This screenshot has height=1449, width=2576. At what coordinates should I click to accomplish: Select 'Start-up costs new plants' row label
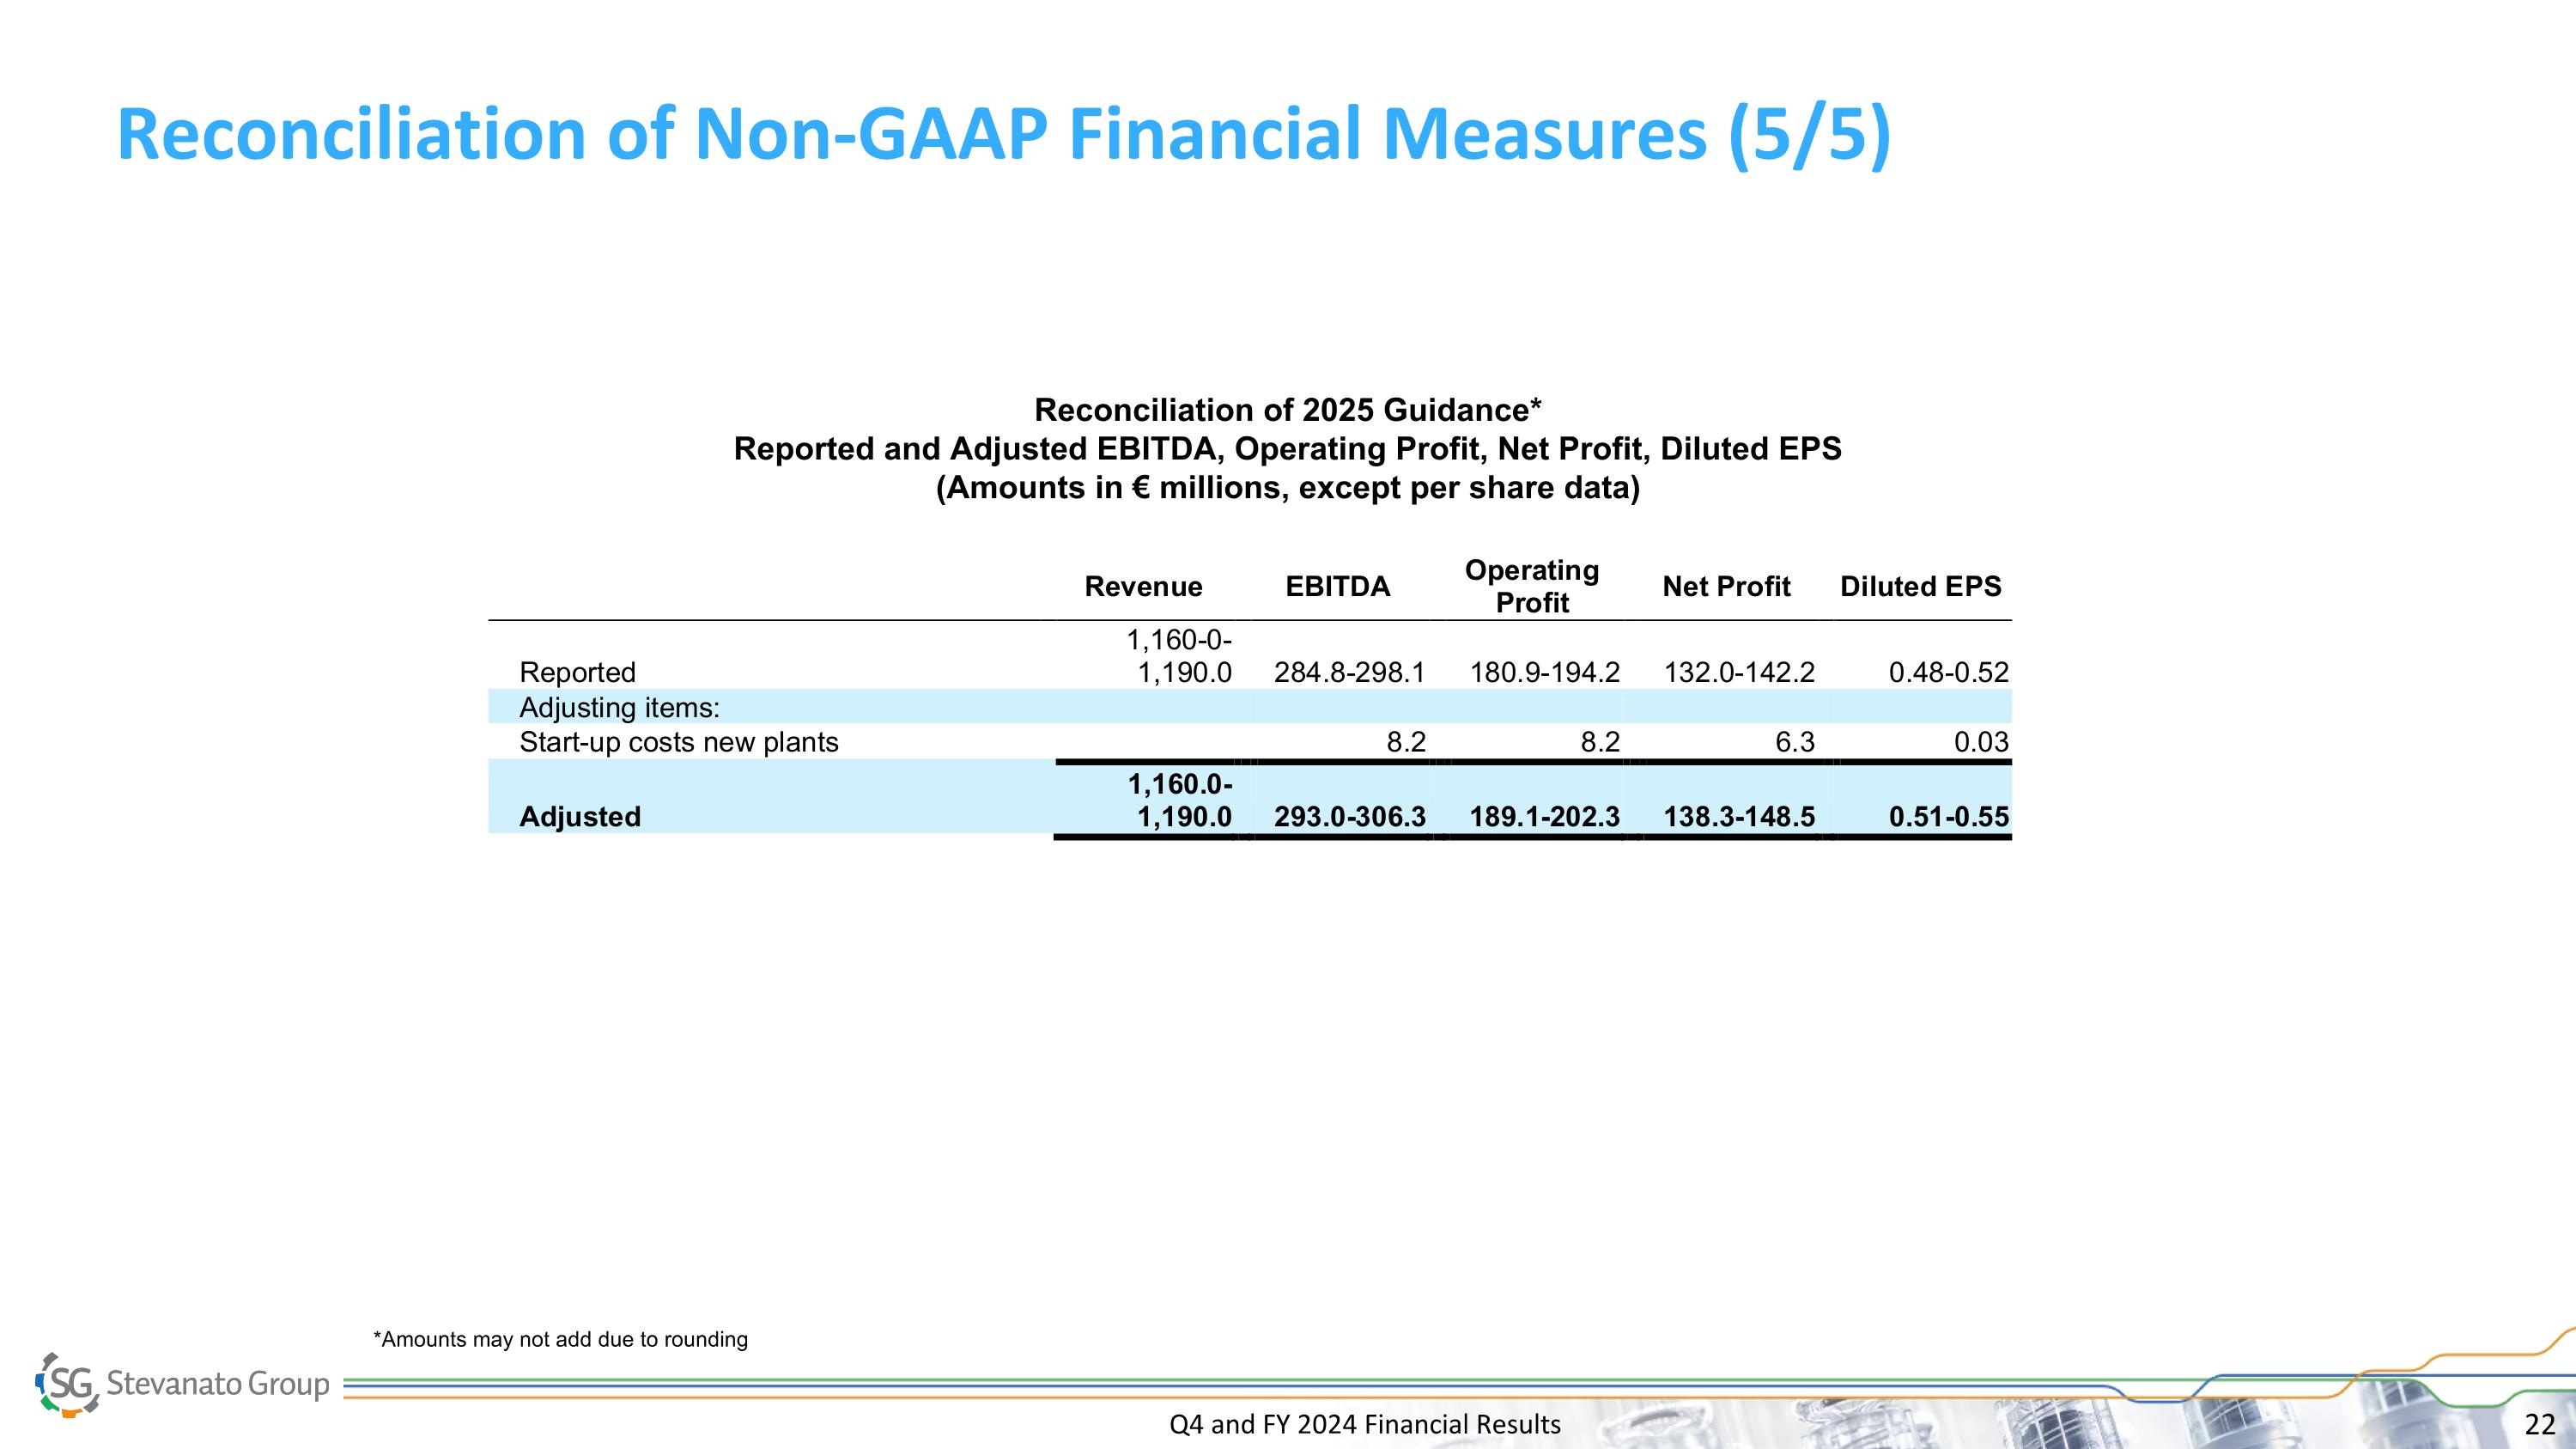coord(678,742)
